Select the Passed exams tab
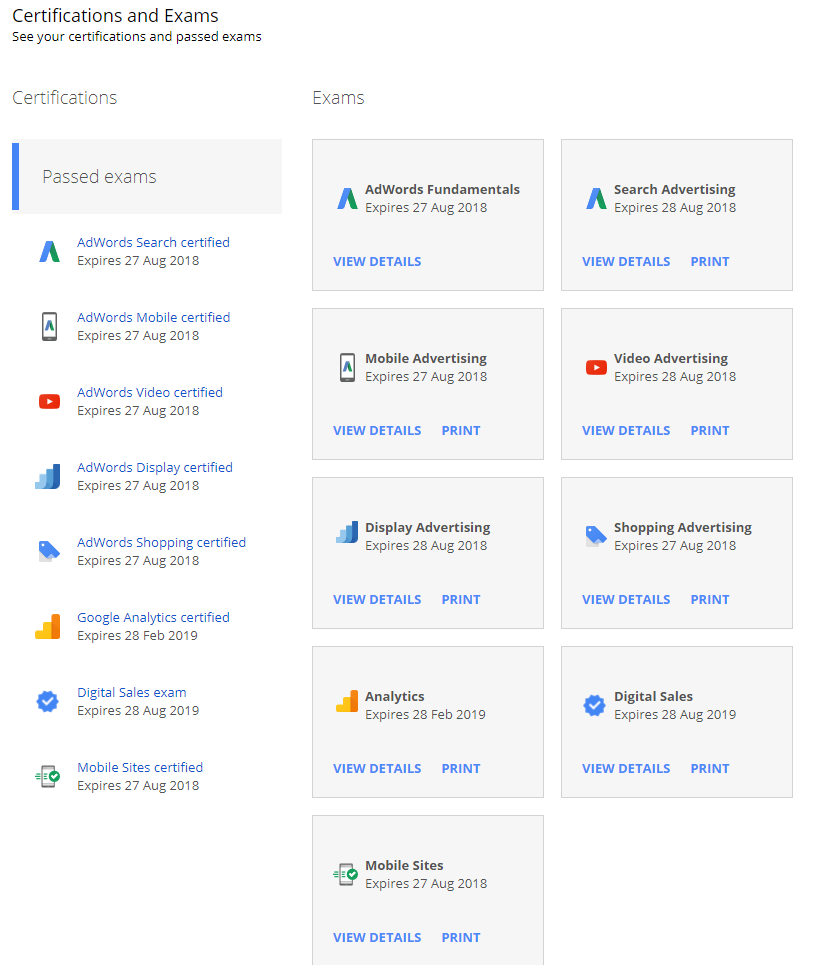This screenshot has height=965, width=824. click(x=147, y=177)
